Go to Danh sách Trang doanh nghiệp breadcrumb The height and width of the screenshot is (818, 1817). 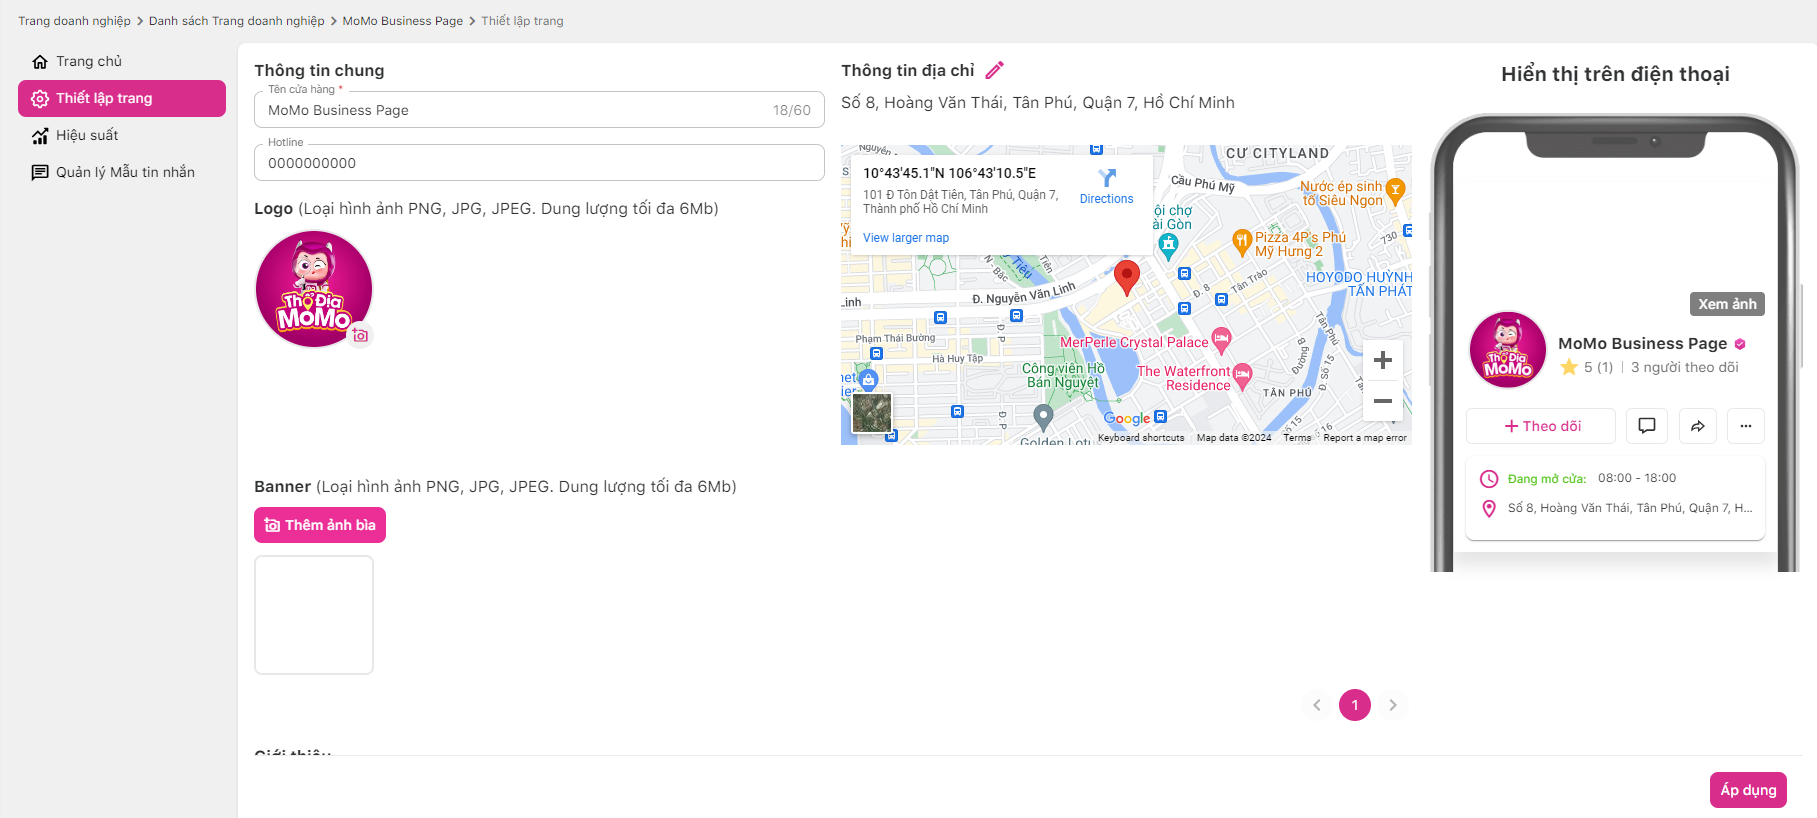click(x=237, y=21)
